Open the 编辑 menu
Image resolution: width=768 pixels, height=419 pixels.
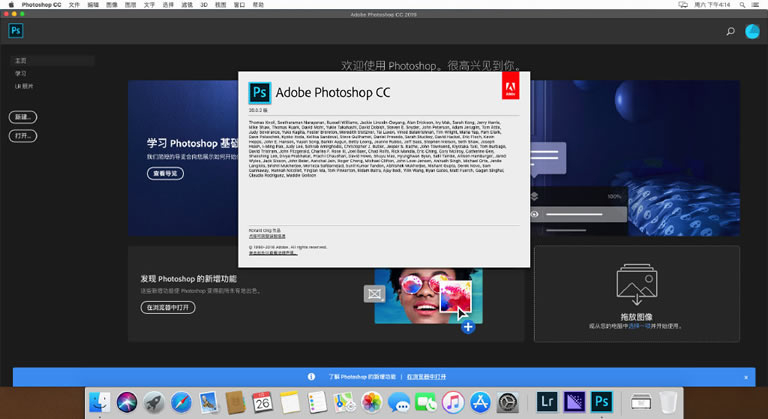tap(93, 4)
